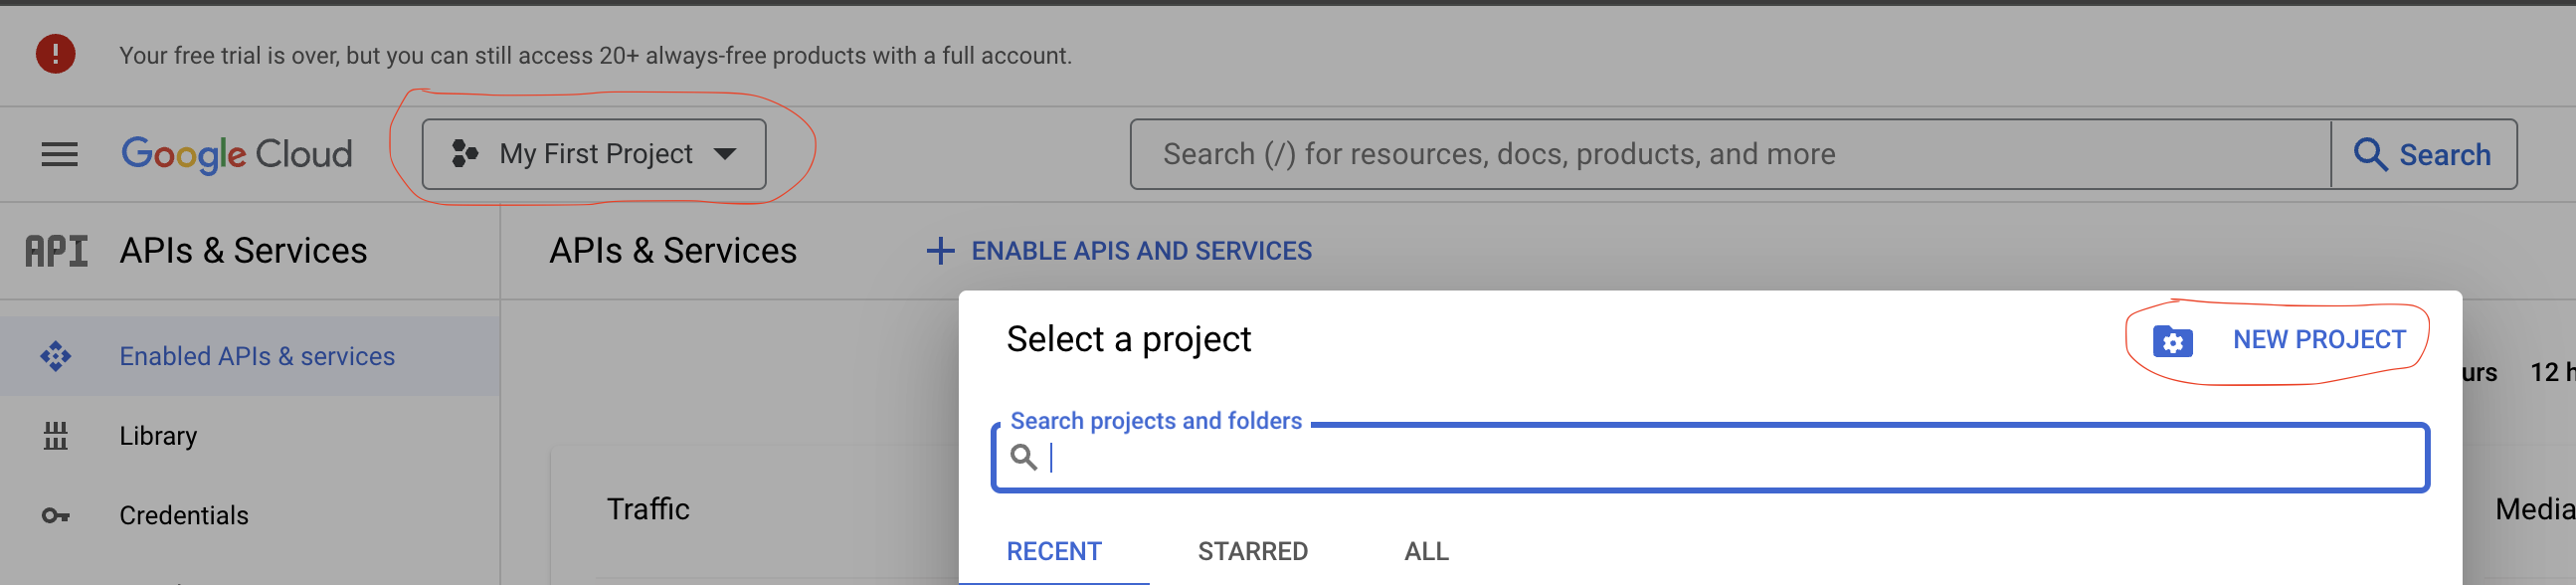The height and width of the screenshot is (585, 2576).
Task: Focus the Search projects and folders field
Action: 1710,457
